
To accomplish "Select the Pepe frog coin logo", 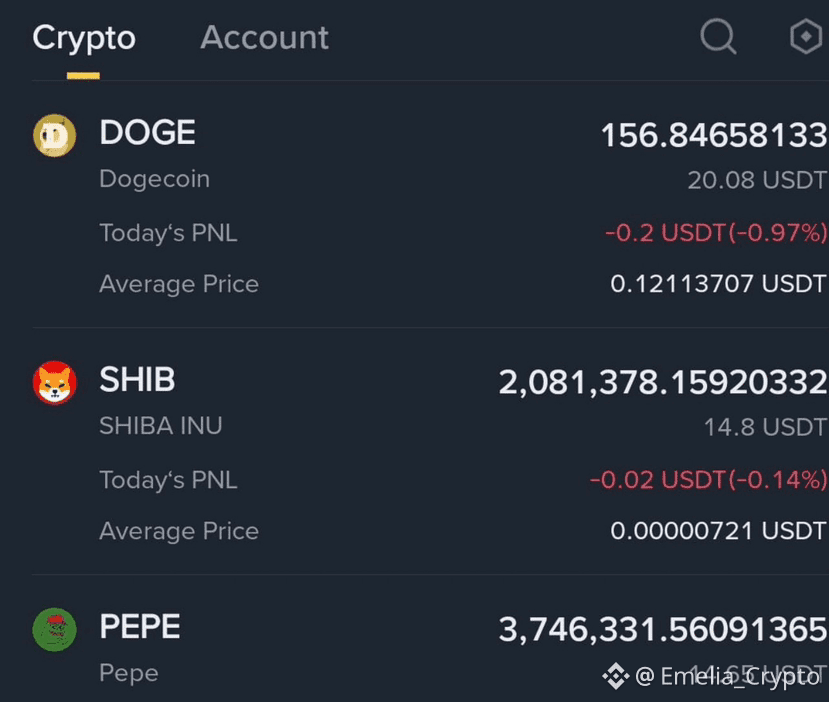I will pyautogui.click(x=54, y=630).
